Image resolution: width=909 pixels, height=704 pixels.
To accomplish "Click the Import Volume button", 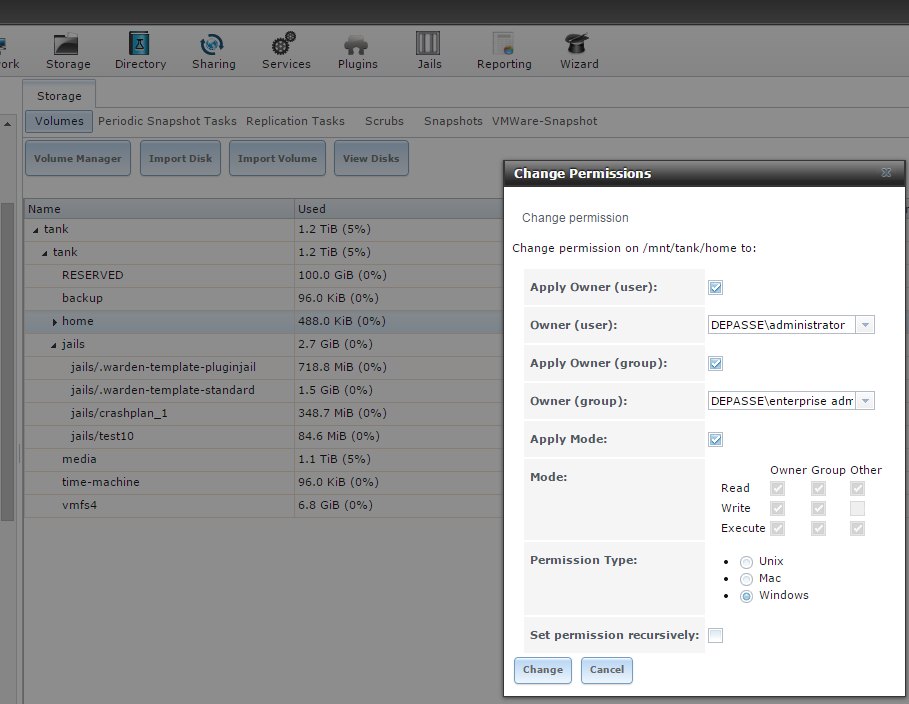I will [277, 158].
